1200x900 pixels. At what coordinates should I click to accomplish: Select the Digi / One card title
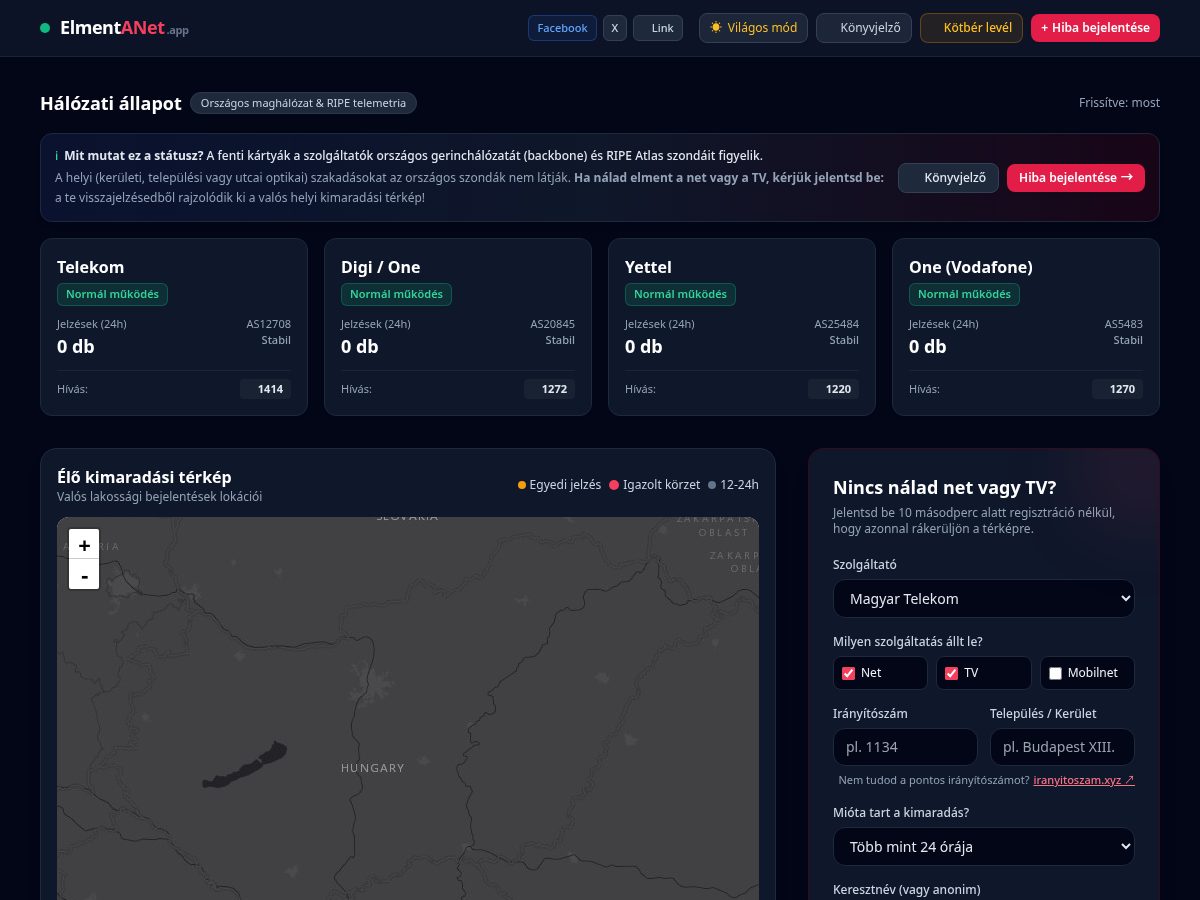tap(381, 267)
